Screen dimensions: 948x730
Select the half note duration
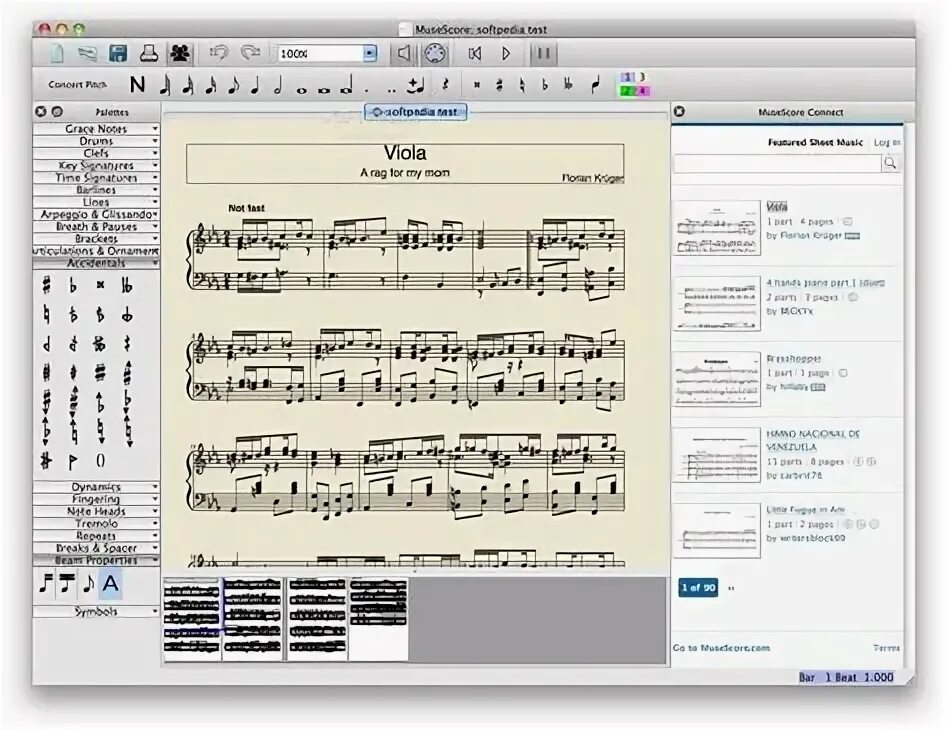pyautogui.click(x=278, y=86)
